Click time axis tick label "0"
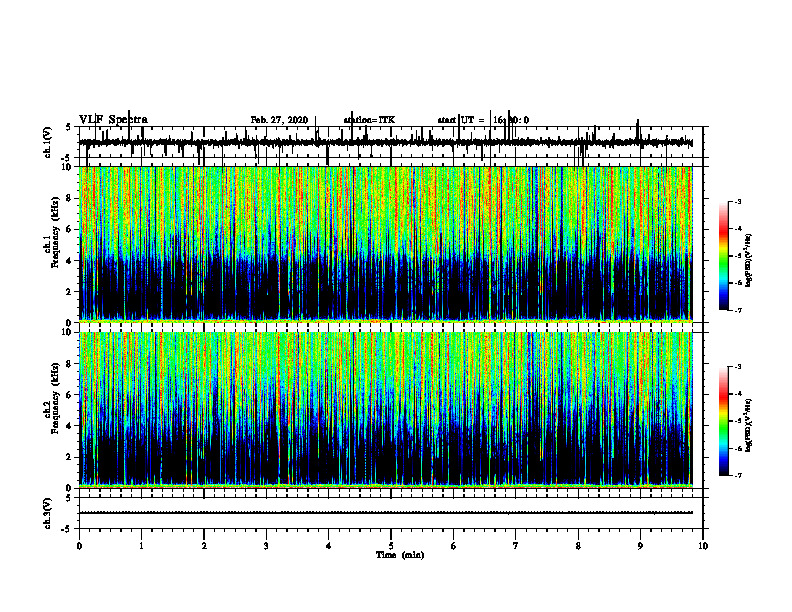This screenshot has width=792, height=612. pos(79,546)
